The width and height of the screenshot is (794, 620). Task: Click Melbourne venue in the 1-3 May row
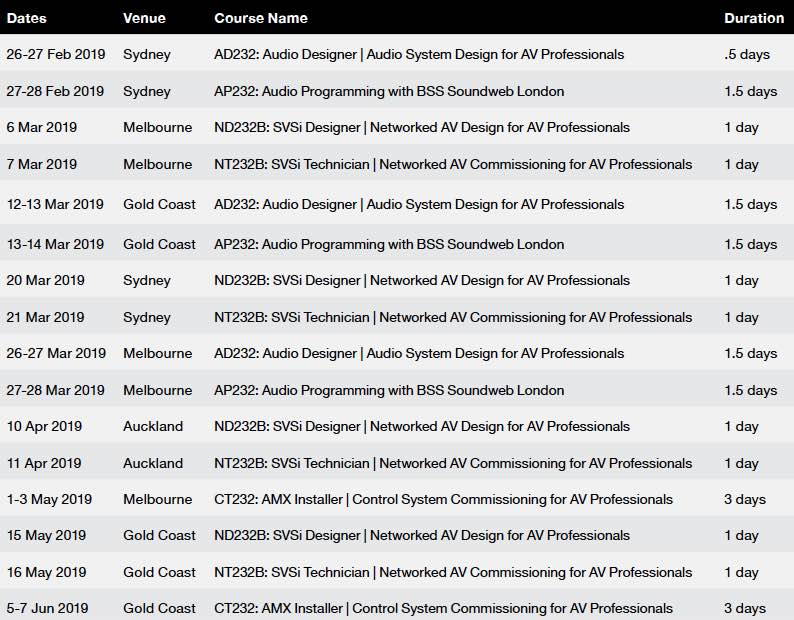point(157,499)
